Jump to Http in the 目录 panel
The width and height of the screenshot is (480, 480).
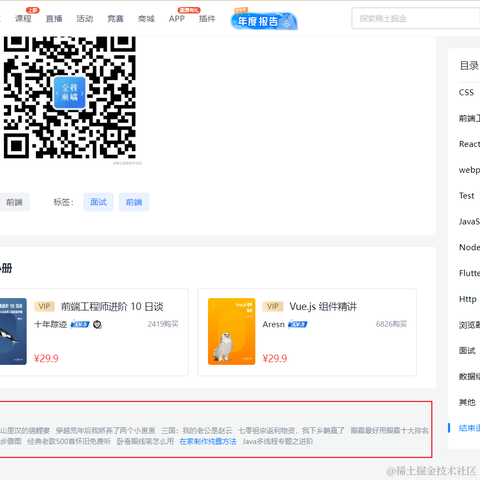click(468, 299)
